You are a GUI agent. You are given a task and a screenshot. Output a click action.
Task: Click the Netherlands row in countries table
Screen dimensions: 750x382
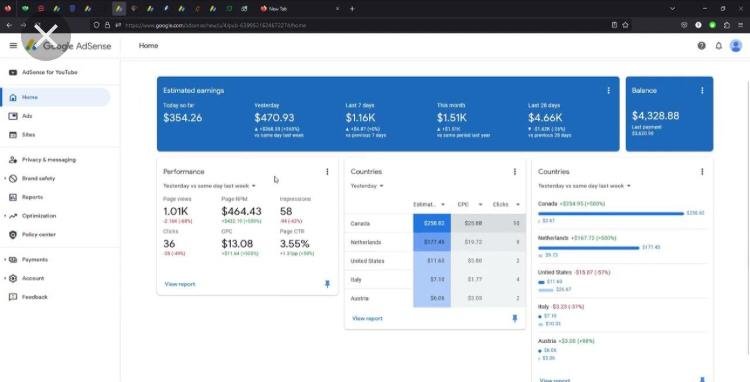(x=435, y=242)
